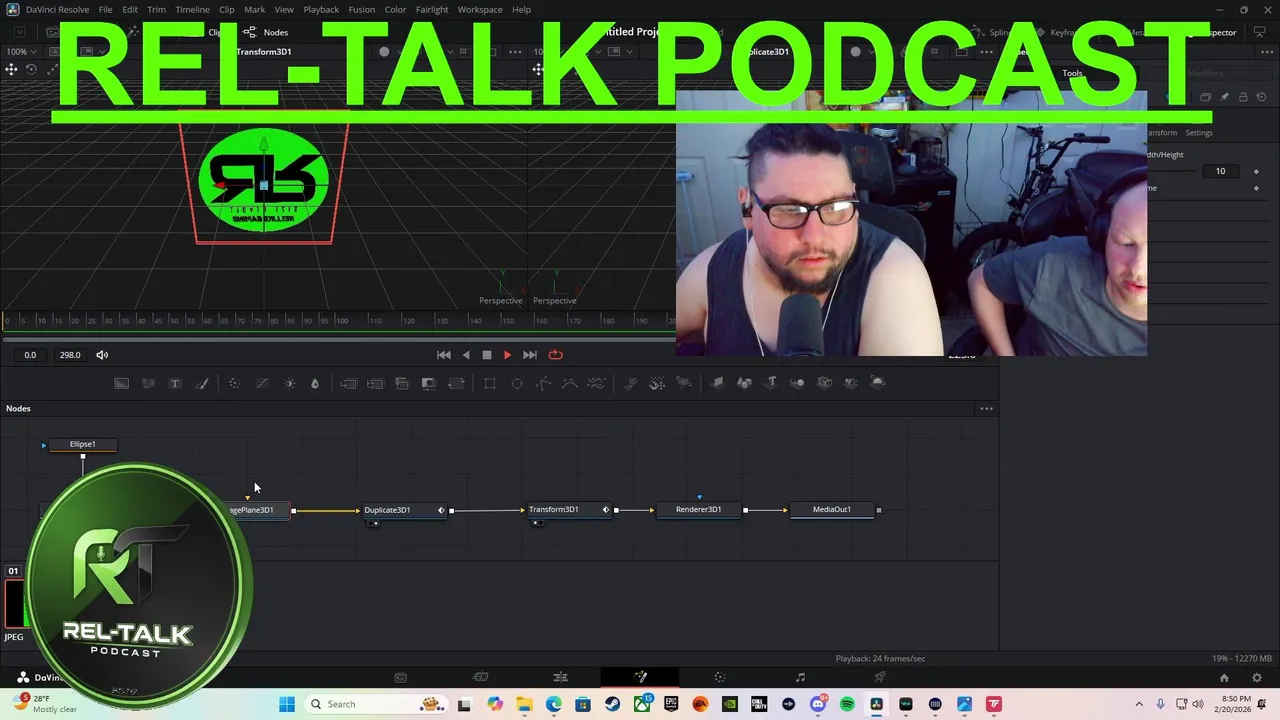The image size is (1280, 720).
Task: Add the pRender particle tool
Action: (684, 383)
